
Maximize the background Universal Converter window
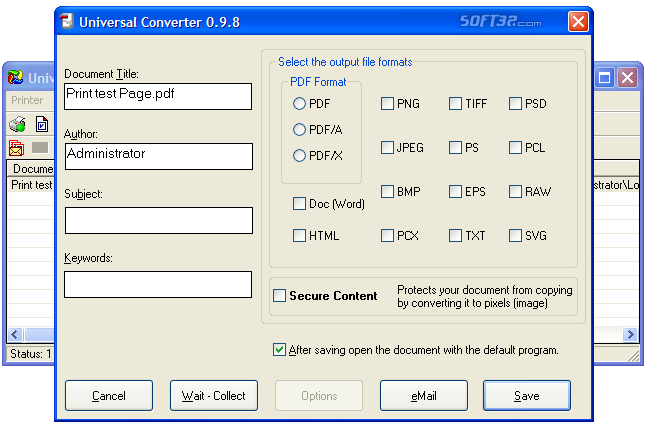point(606,77)
